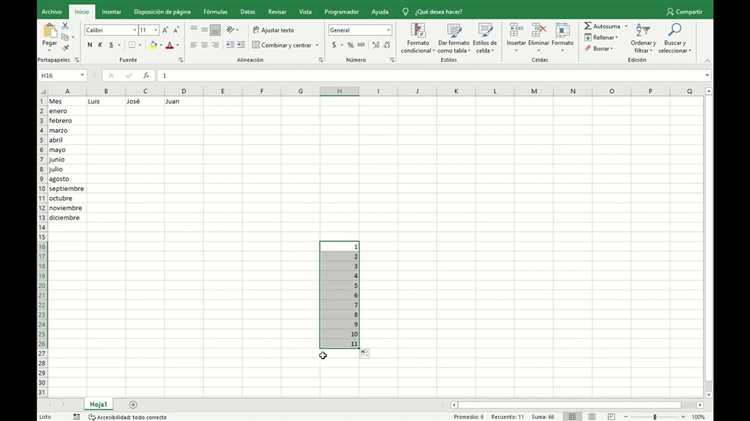Apply the red font color A
Screen dimensions: 750x421
(170, 45)
